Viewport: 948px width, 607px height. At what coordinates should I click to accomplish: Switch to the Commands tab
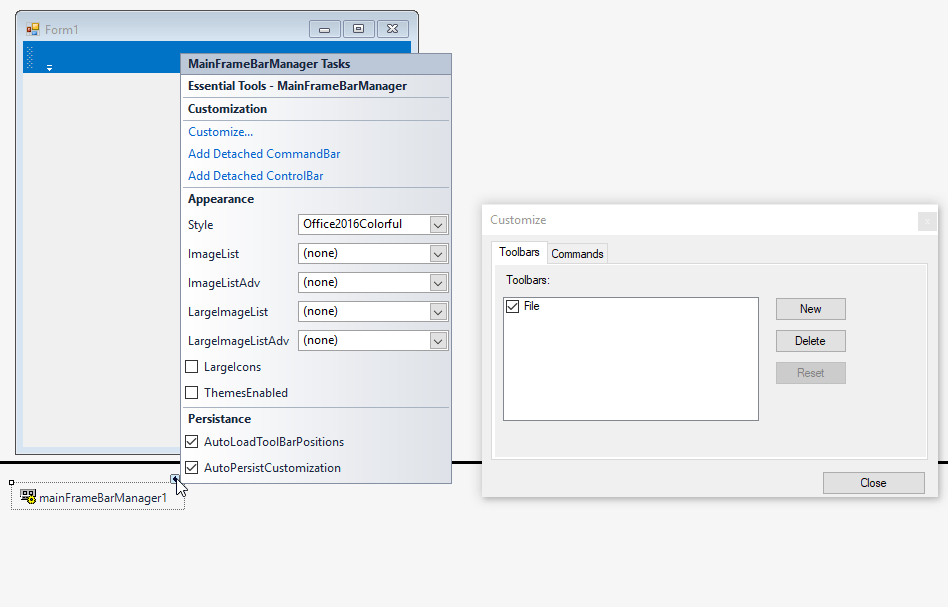577,253
